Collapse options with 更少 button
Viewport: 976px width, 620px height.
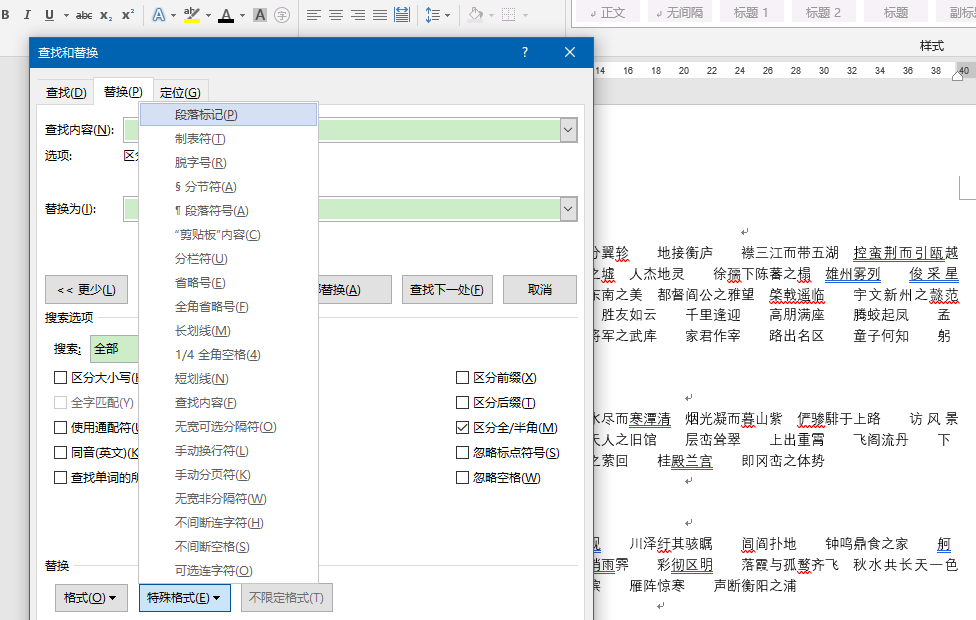pyautogui.click(x=87, y=289)
